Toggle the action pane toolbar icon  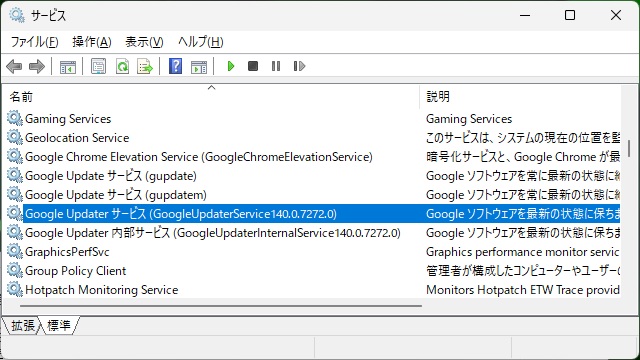coord(199,67)
